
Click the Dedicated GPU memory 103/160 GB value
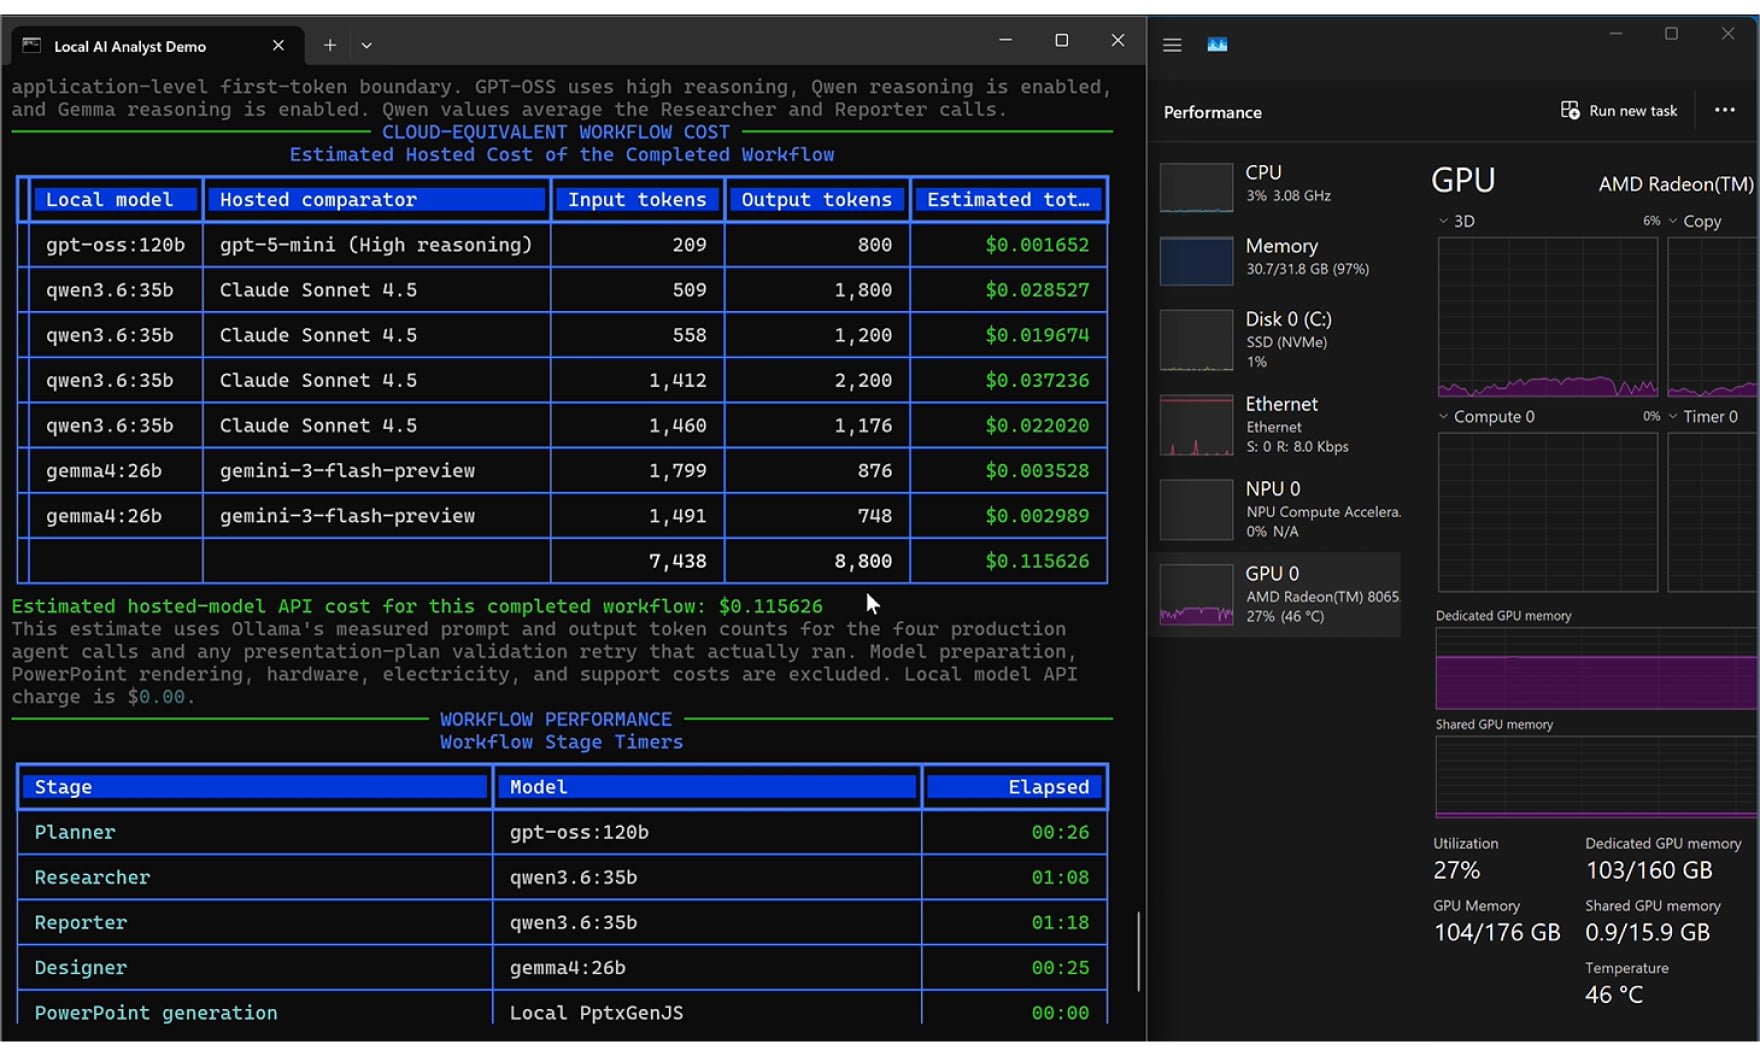(x=1649, y=870)
